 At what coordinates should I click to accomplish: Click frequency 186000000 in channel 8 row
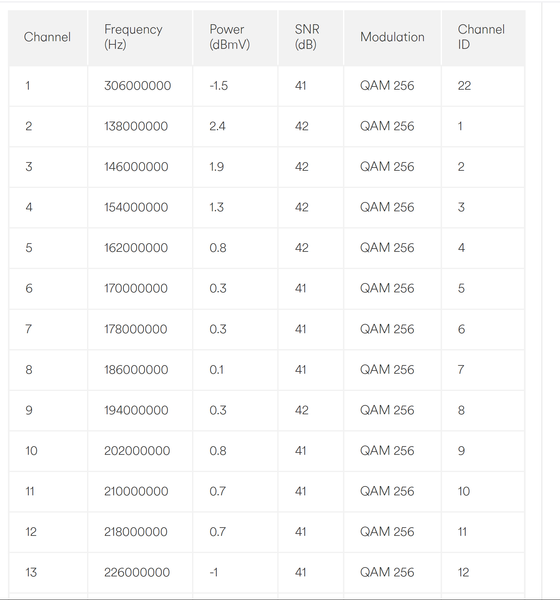coord(136,370)
